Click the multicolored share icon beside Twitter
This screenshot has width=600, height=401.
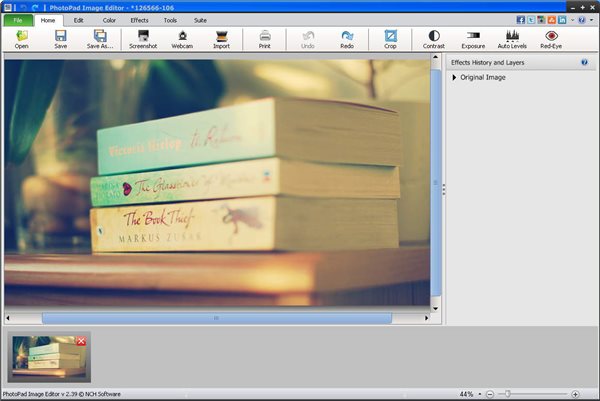pyautogui.click(x=541, y=20)
